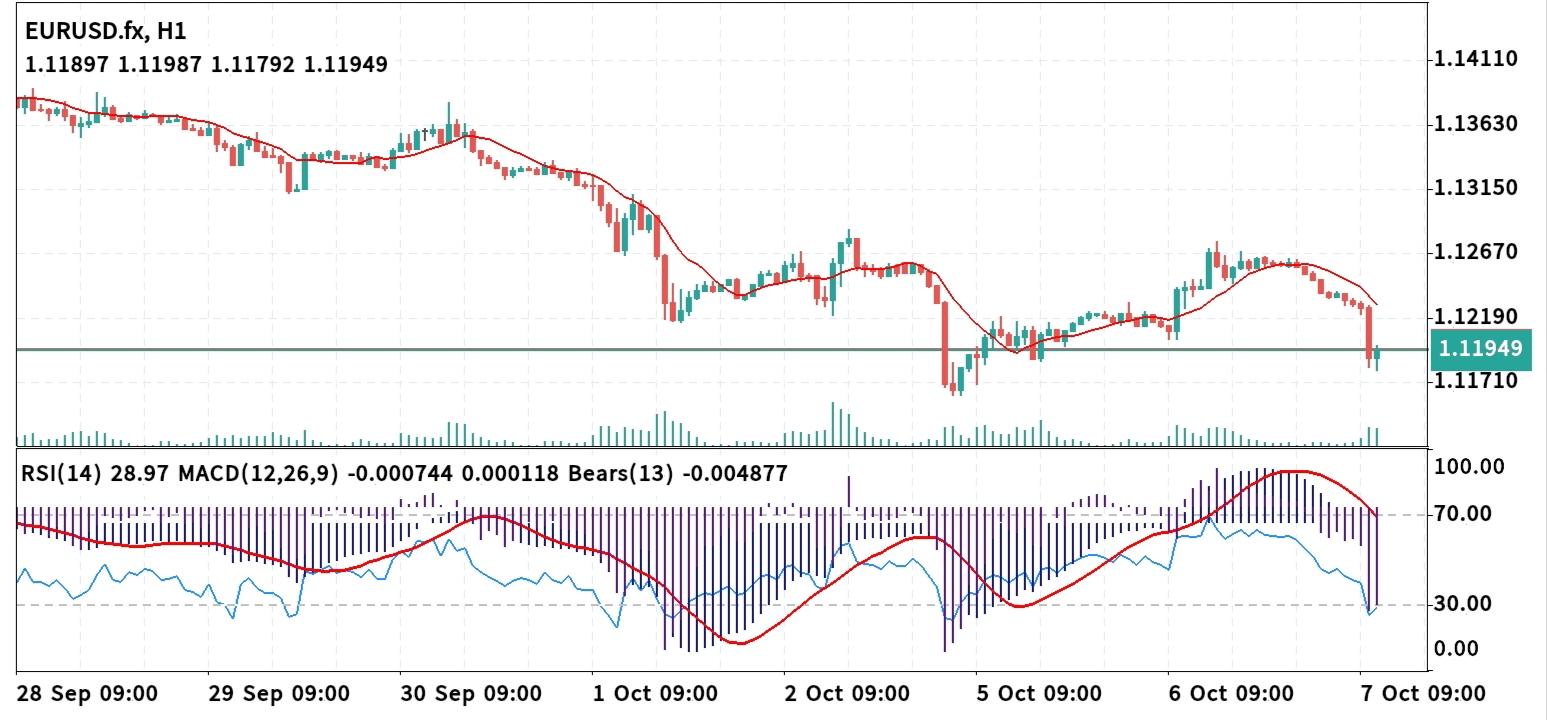Click the 5 Oct 09:00 time label
Screen dimensions: 1547x720
point(1039,694)
